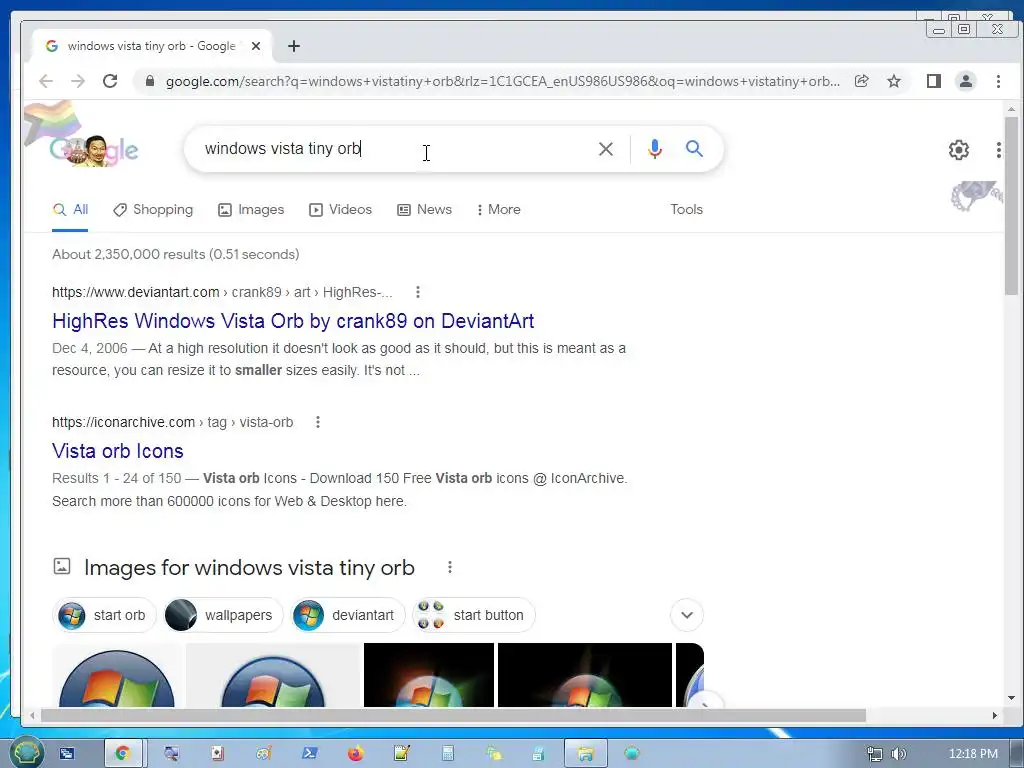Open Calculator from the taskbar

tap(447, 754)
